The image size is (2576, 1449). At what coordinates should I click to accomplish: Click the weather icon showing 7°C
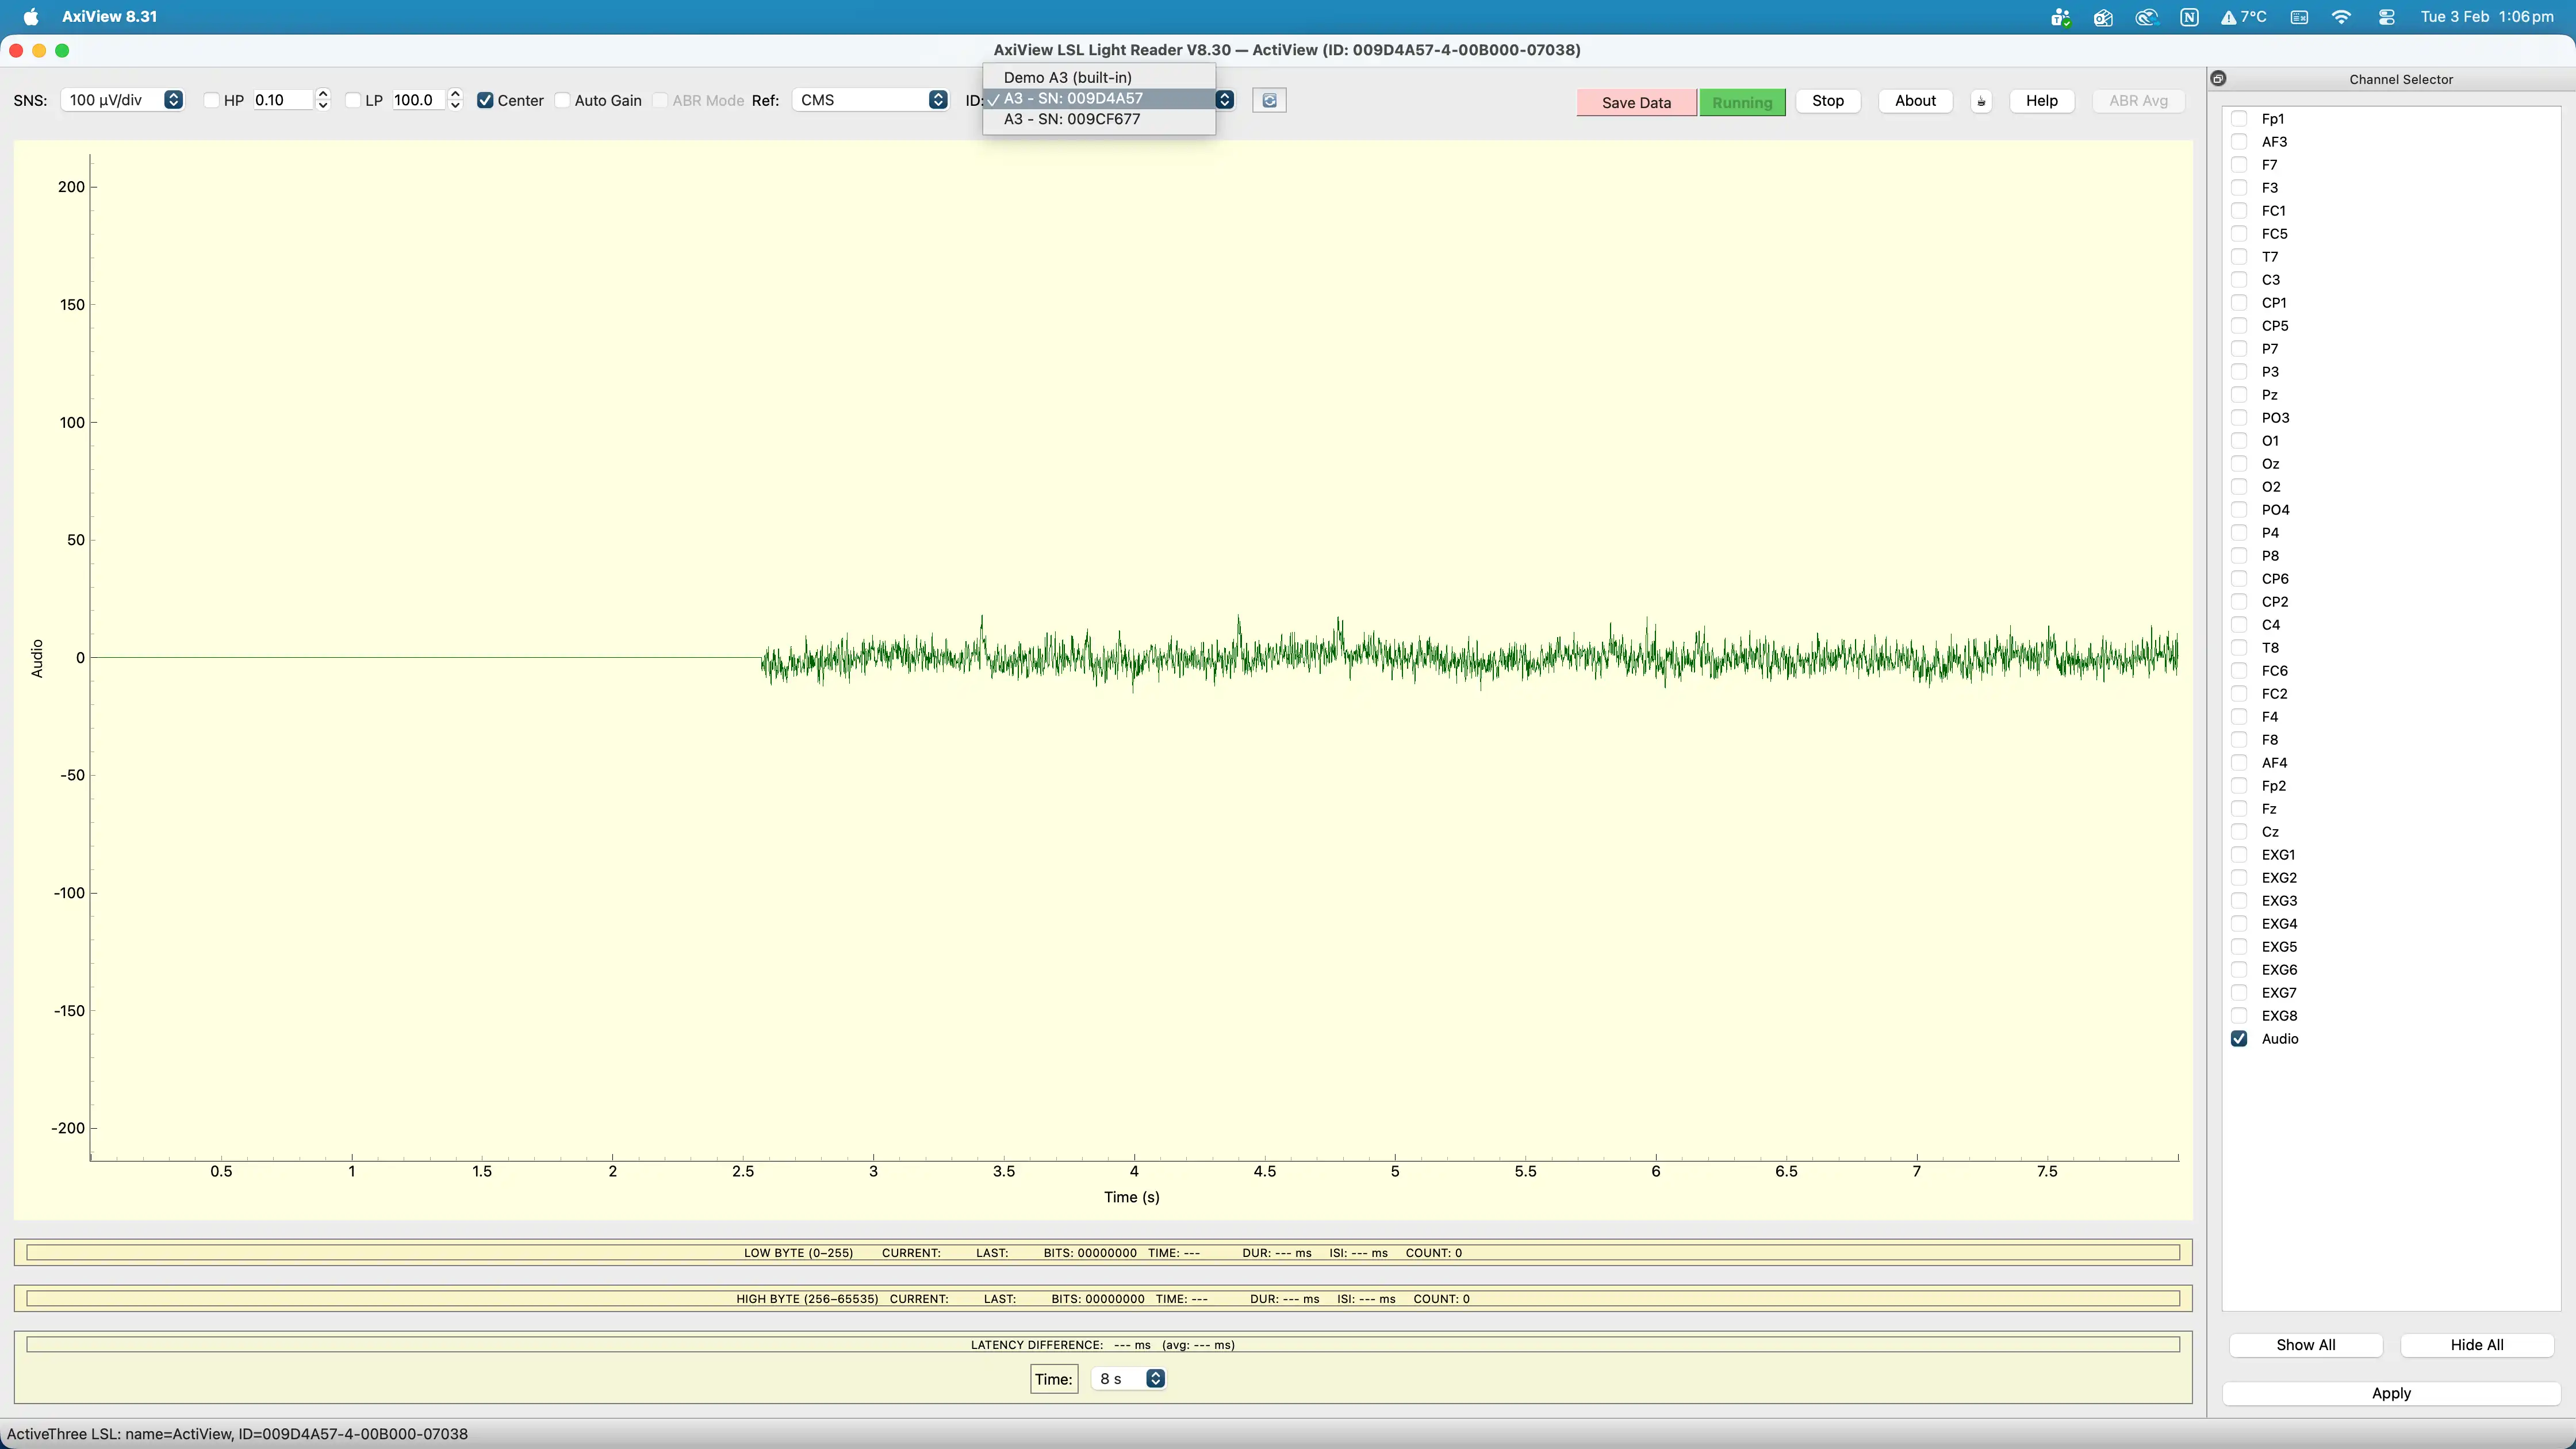pos(2243,17)
